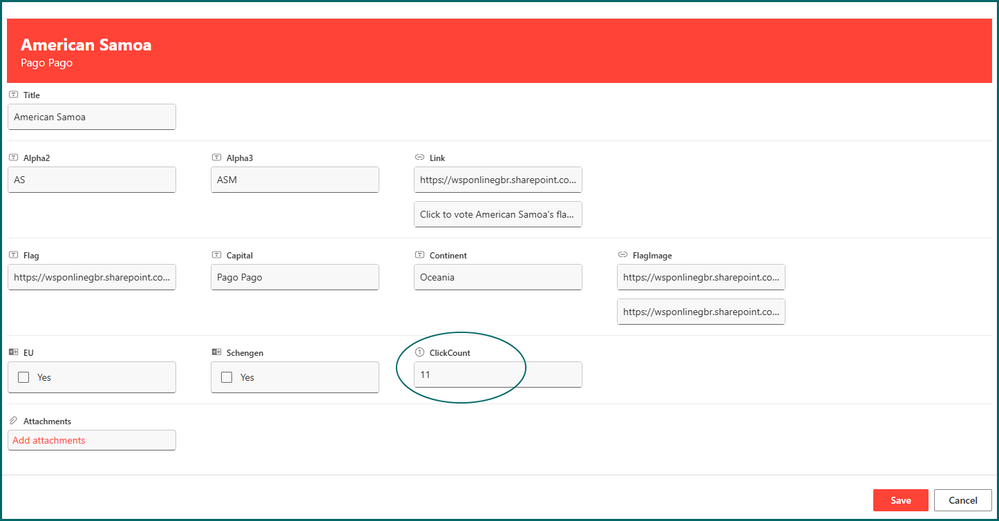Click the yes/no icon next to Schengen
Image resolution: width=999 pixels, height=521 pixels.
tap(217, 352)
